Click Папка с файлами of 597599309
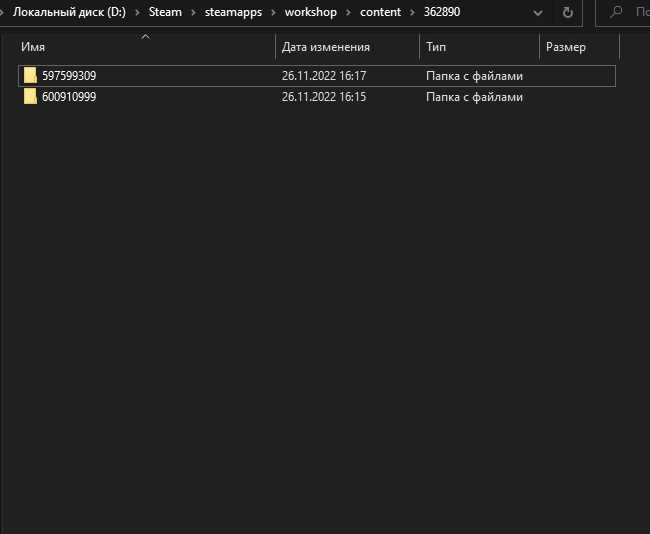 pyautogui.click(x=474, y=76)
